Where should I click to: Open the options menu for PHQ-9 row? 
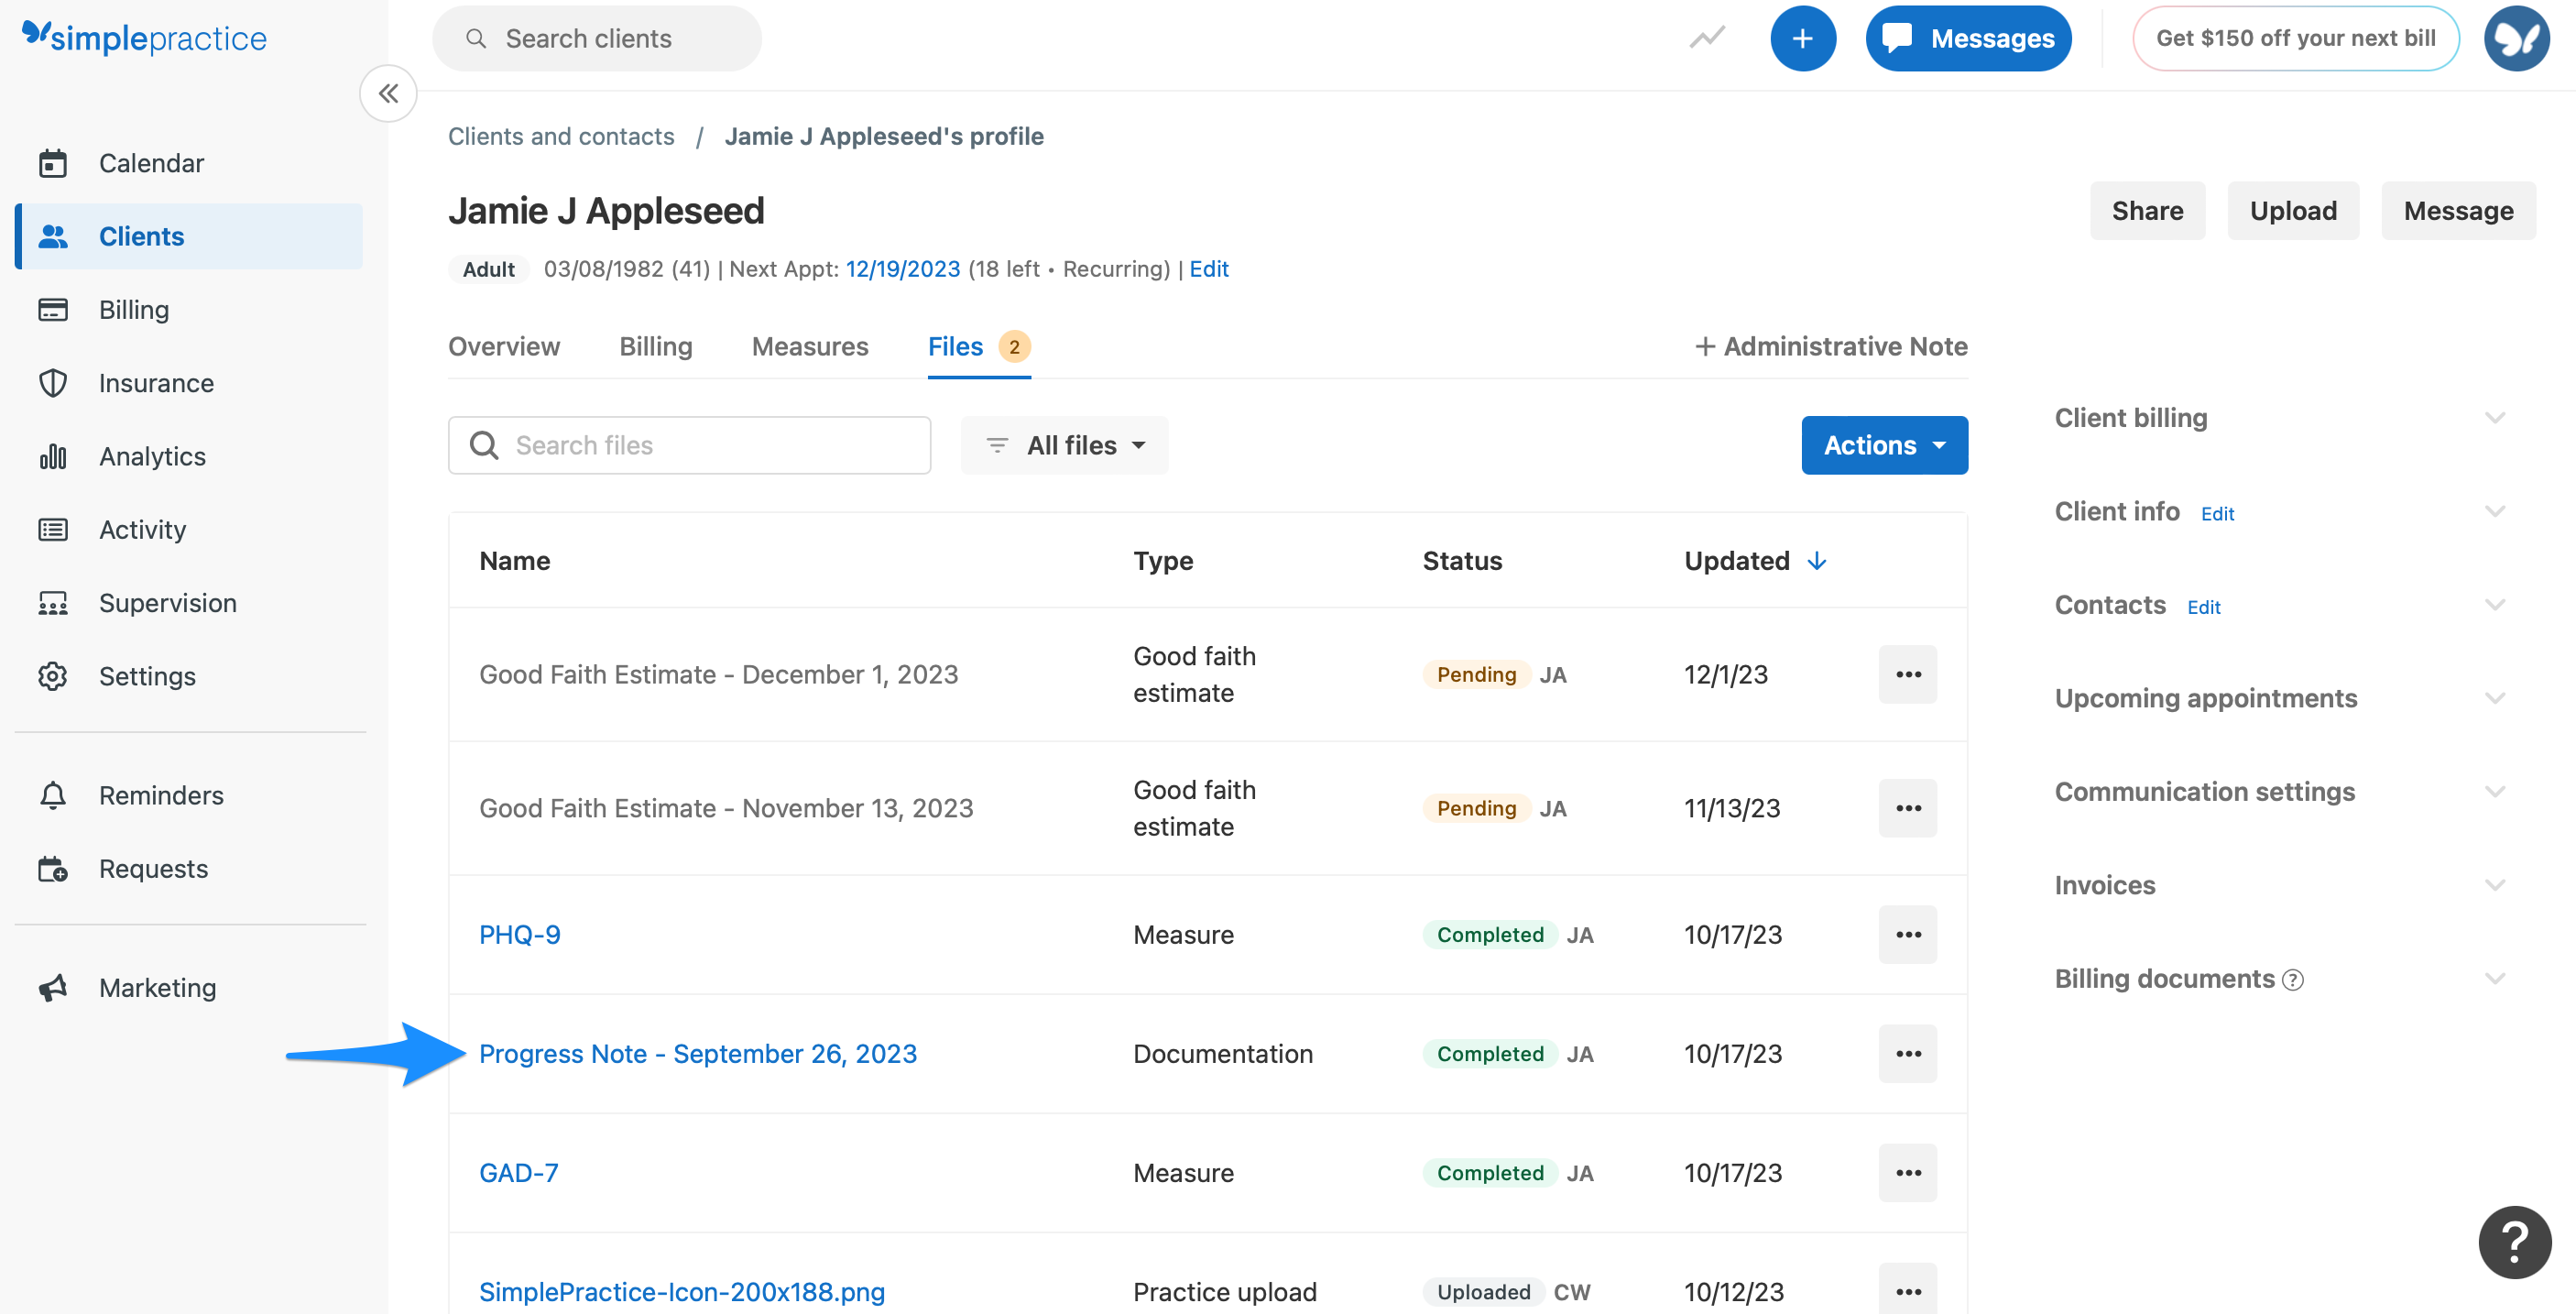coord(1908,934)
